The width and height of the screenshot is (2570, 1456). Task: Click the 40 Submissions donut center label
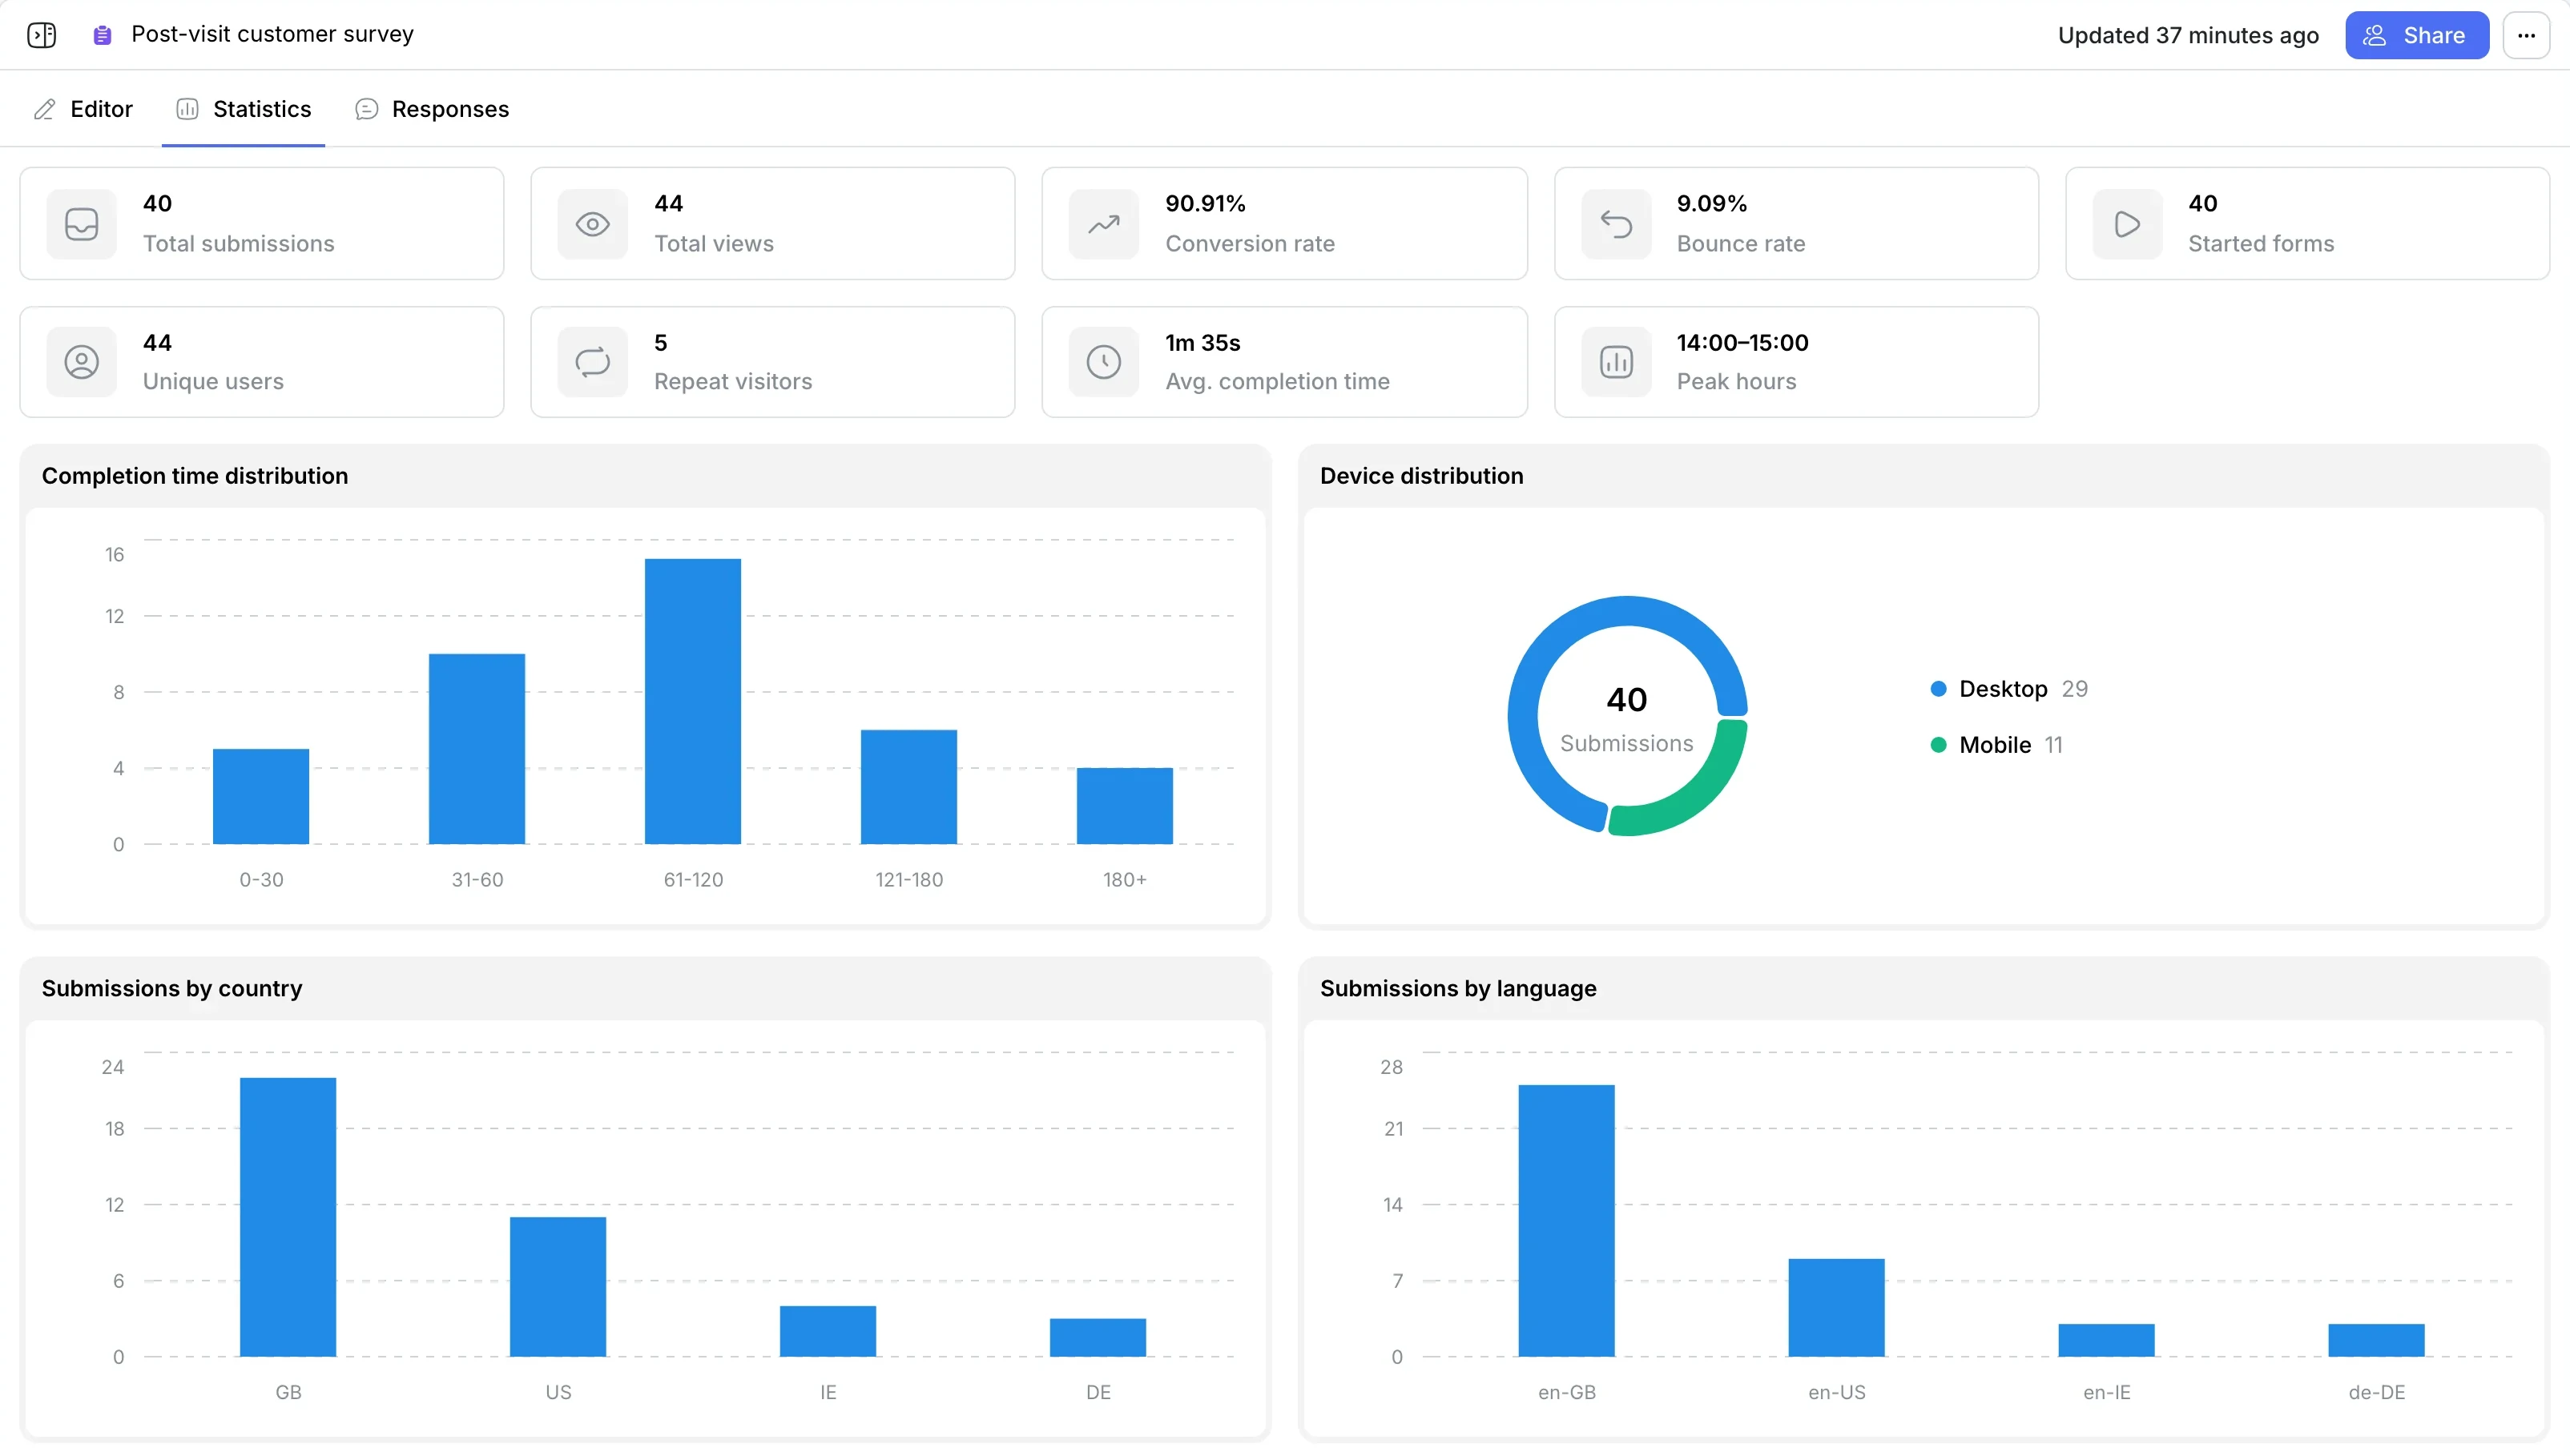(x=1627, y=718)
